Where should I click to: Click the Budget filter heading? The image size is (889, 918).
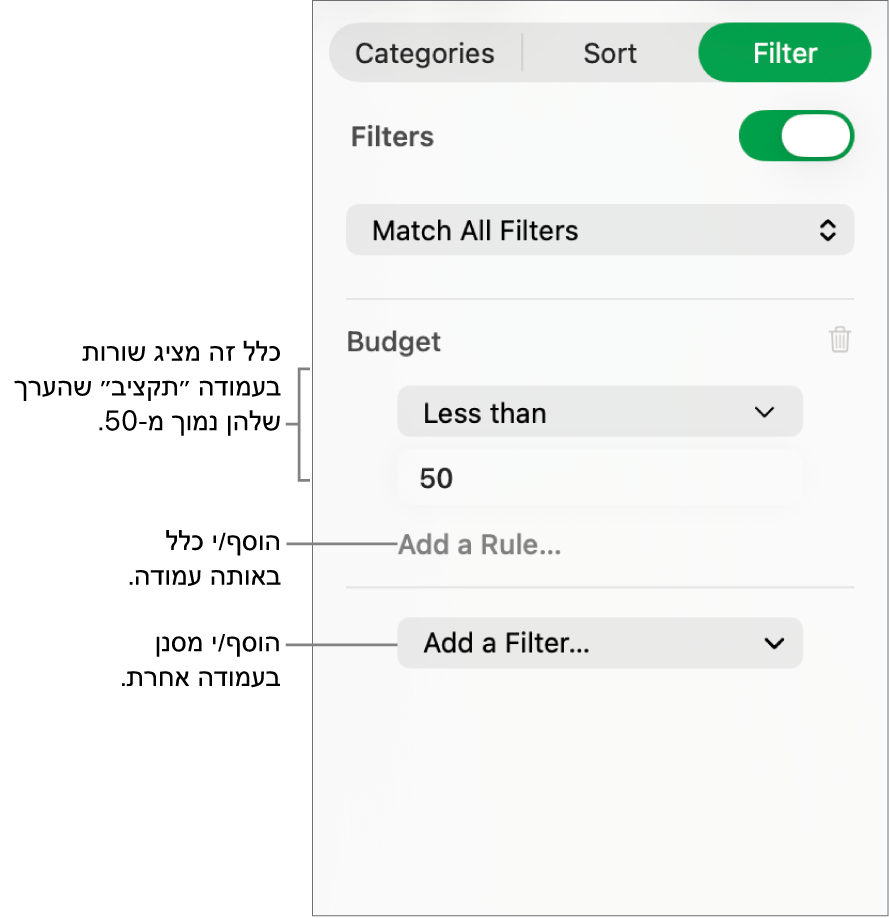pos(394,342)
